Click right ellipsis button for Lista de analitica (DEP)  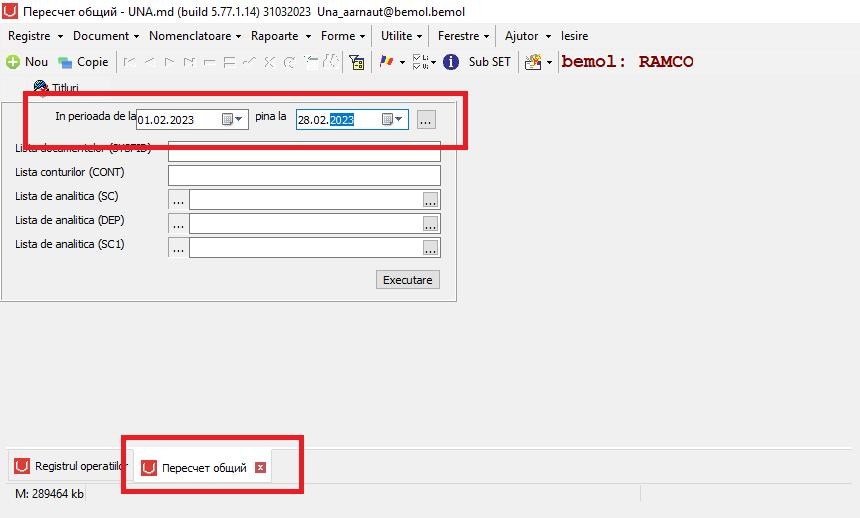coord(431,224)
